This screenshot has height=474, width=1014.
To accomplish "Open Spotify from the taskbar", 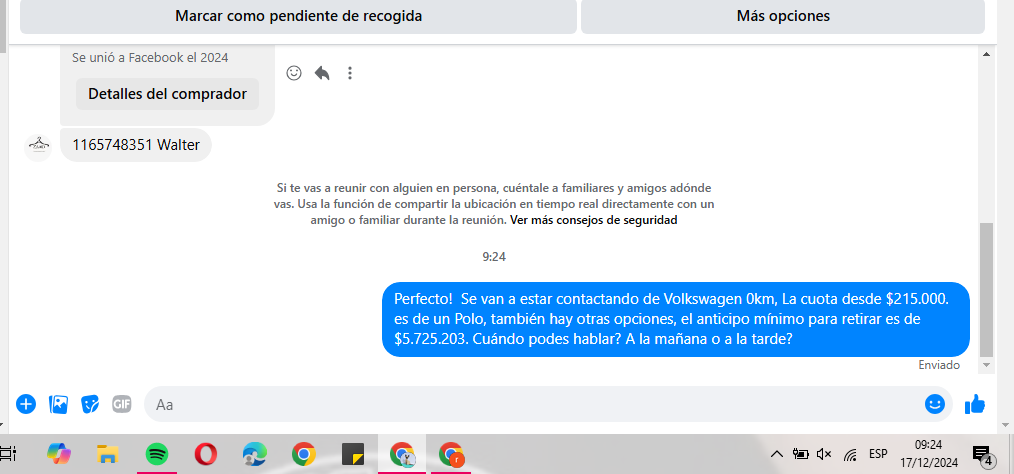I will [x=156, y=455].
